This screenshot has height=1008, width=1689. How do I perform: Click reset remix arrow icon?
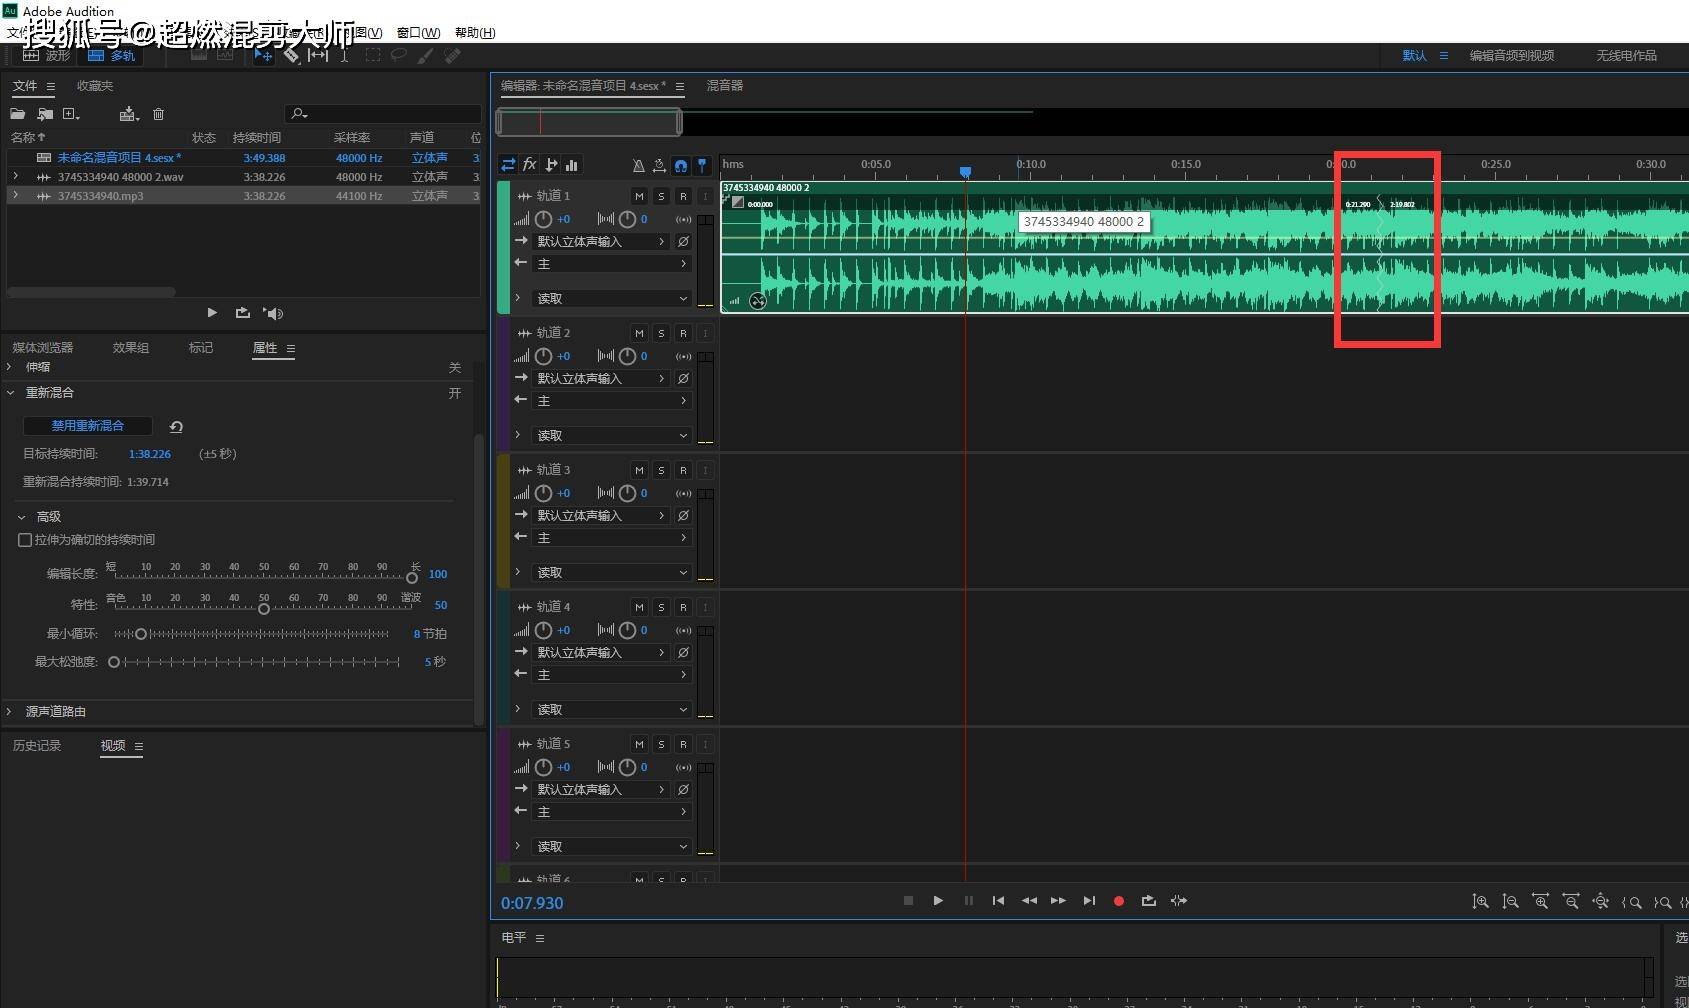point(176,427)
